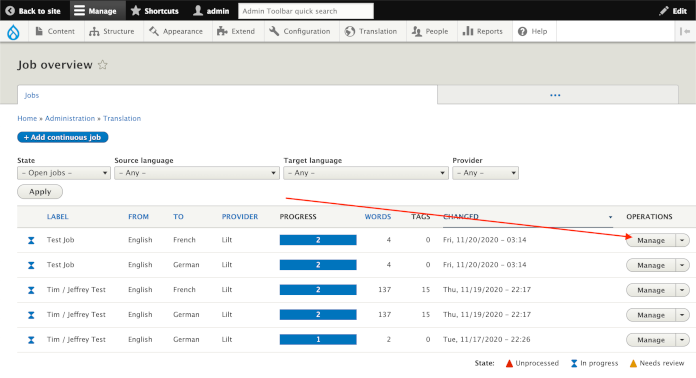Expand the Provider Any dropdown
Viewport: 696px width, 378px height.
point(485,173)
